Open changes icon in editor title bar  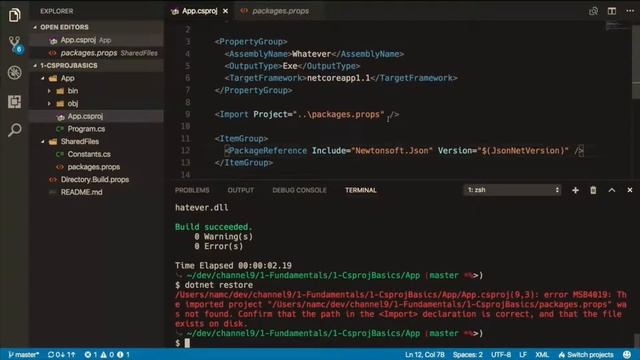coord(593,11)
